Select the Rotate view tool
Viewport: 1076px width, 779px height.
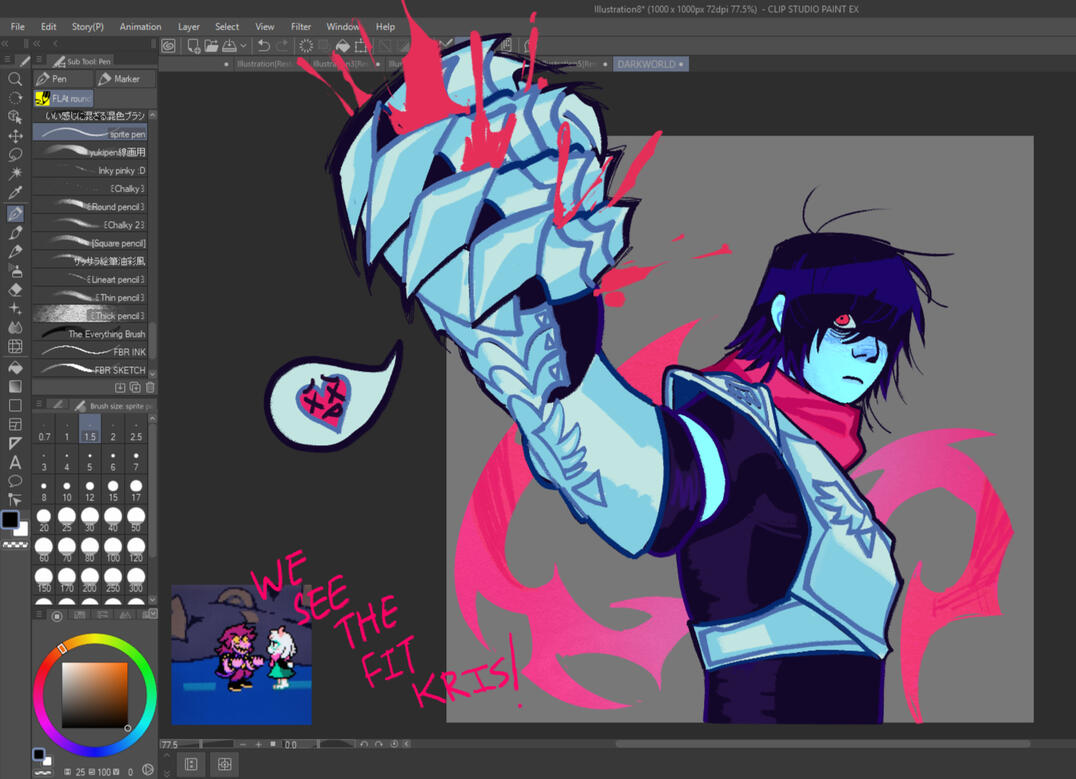point(14,97)
